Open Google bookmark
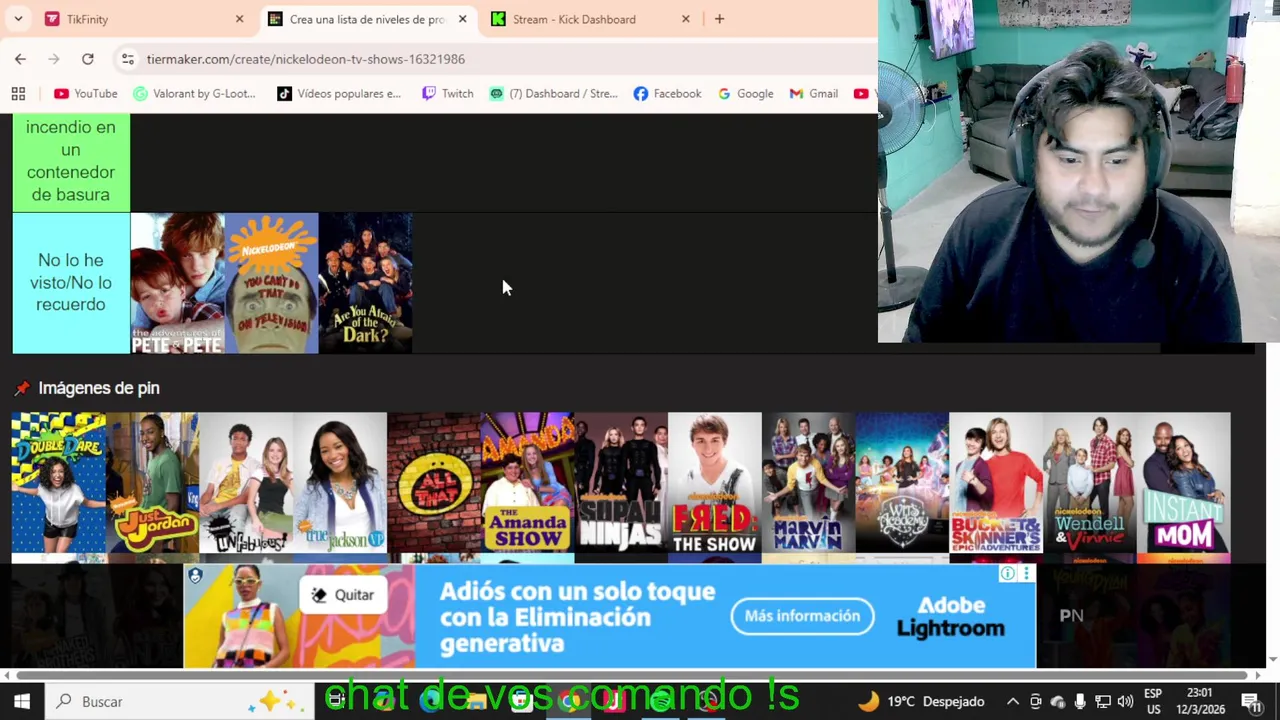The height and width of the screenshot is (720, 1280). tap(744, 94)
